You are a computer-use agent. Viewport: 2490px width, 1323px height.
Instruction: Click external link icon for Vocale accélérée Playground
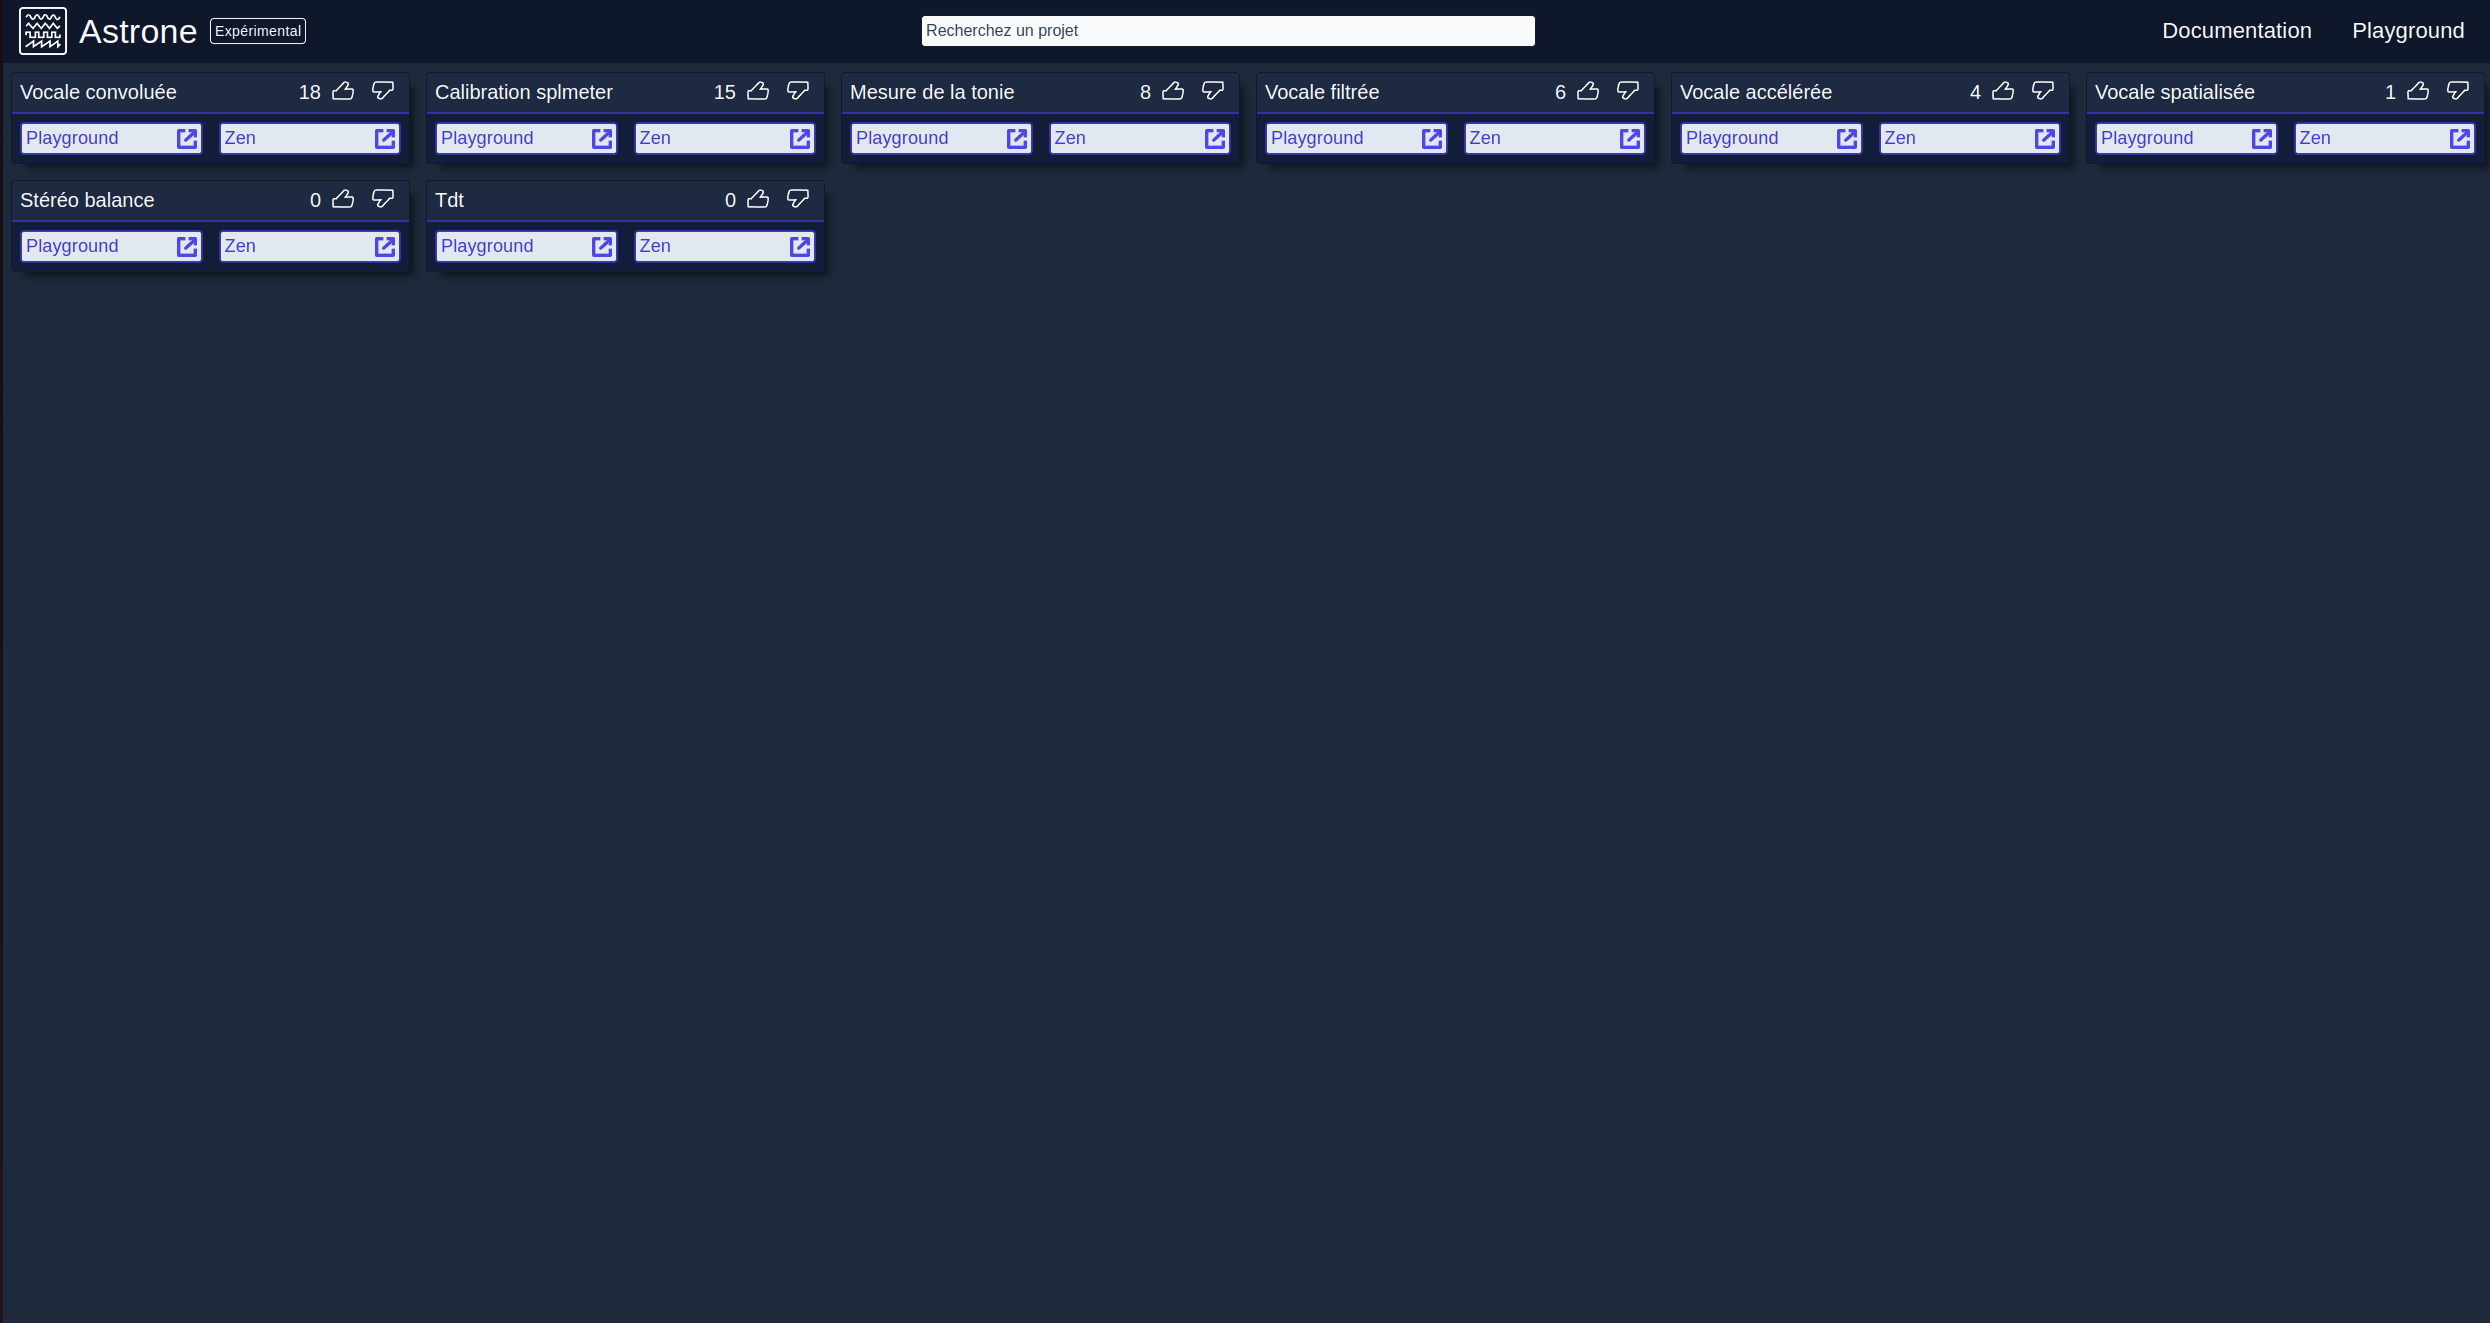coord(1848,138)
